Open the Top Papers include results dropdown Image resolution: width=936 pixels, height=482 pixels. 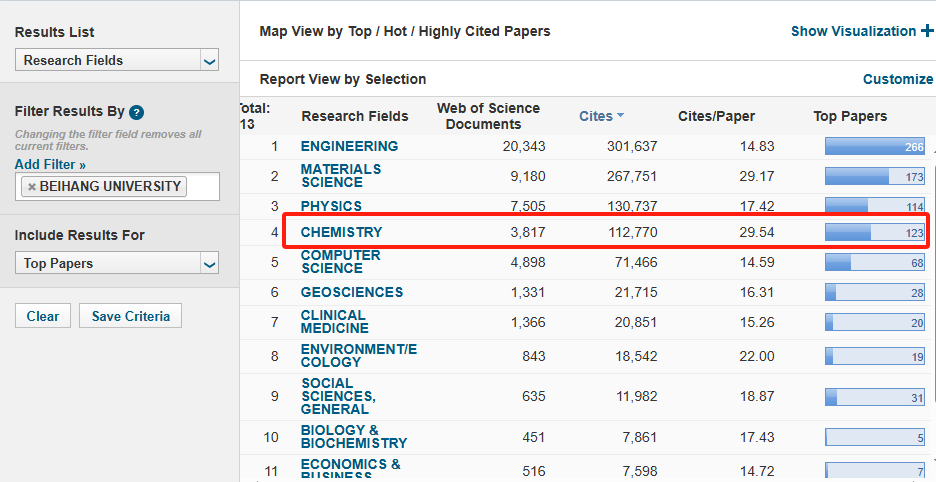point(209,264)
